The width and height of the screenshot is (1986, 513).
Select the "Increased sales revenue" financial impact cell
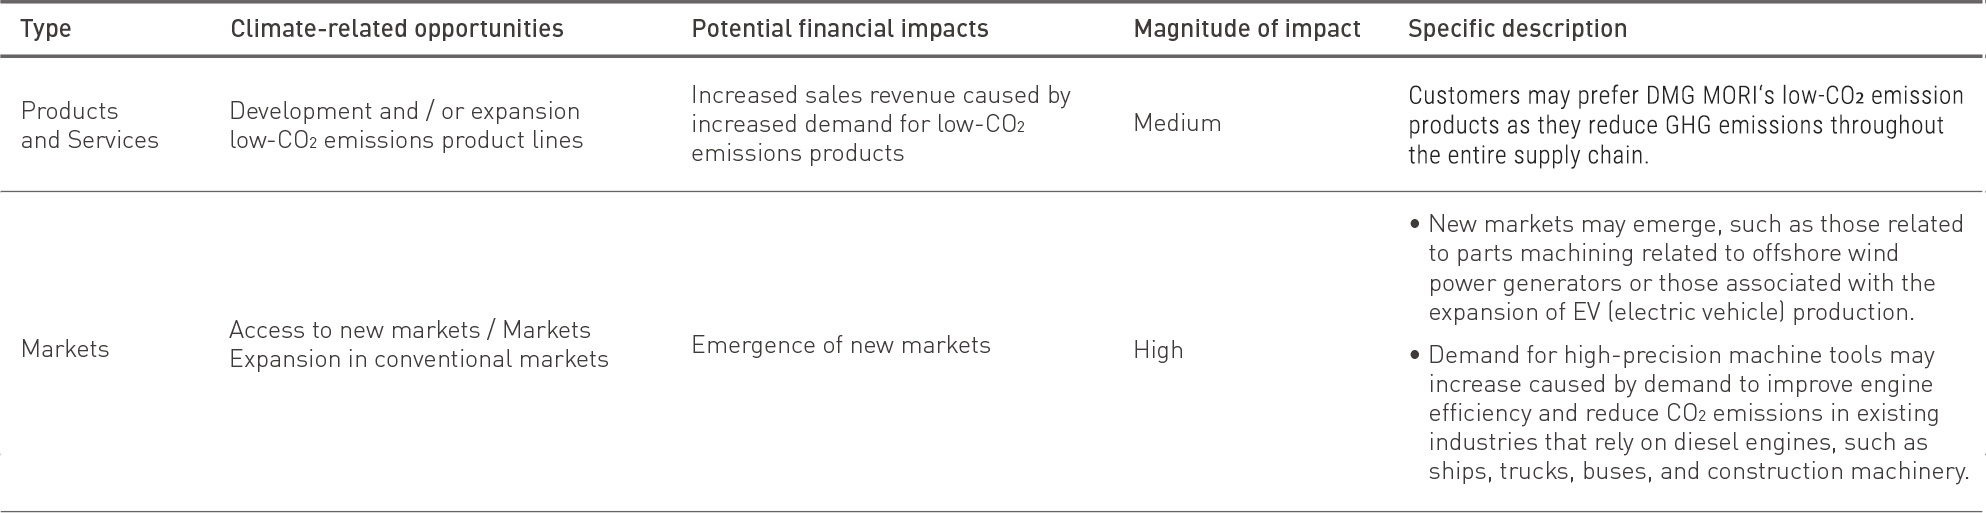(880, 124)
